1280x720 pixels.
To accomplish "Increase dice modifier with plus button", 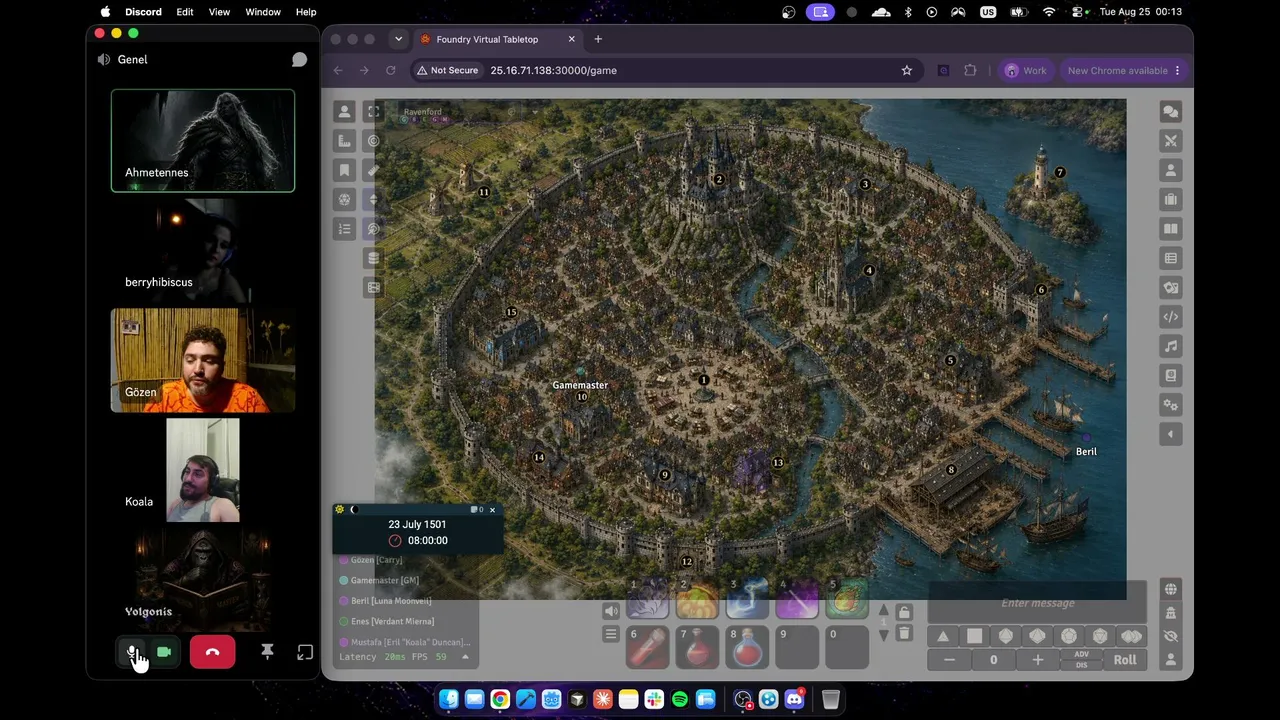I will click(x=1038, y=659).
